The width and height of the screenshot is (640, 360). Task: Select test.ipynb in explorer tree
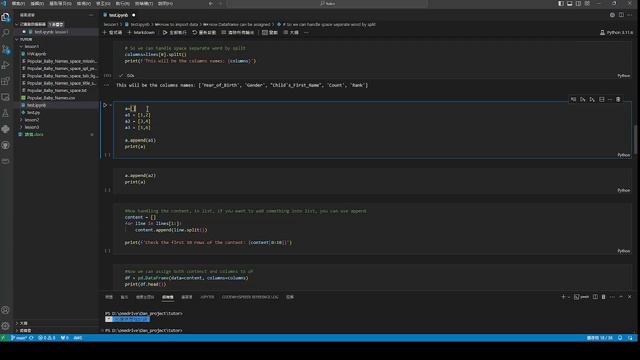coord(36,105)
